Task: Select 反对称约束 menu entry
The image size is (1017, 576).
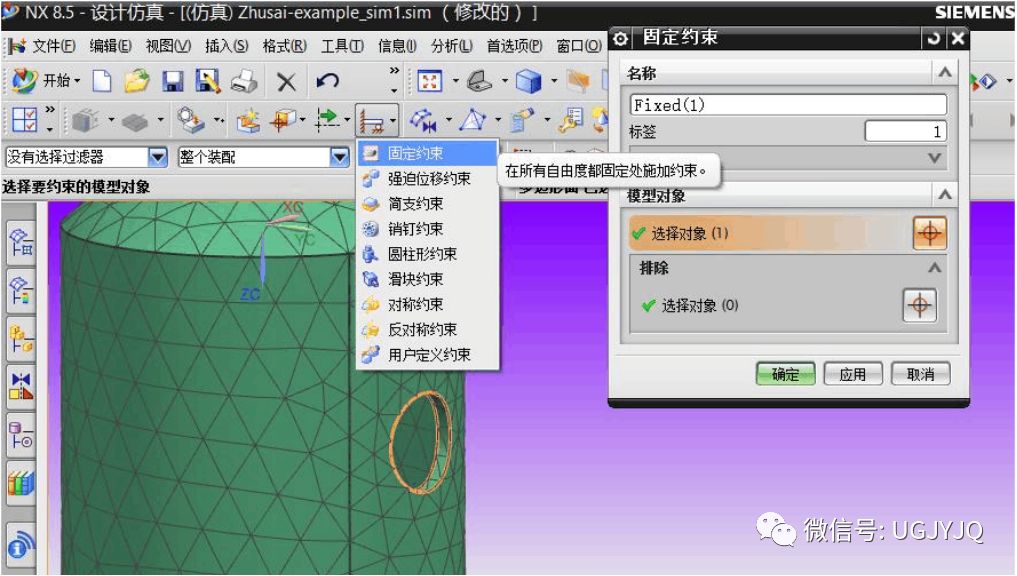Action: pyautogui.click(x=427, y=330)
